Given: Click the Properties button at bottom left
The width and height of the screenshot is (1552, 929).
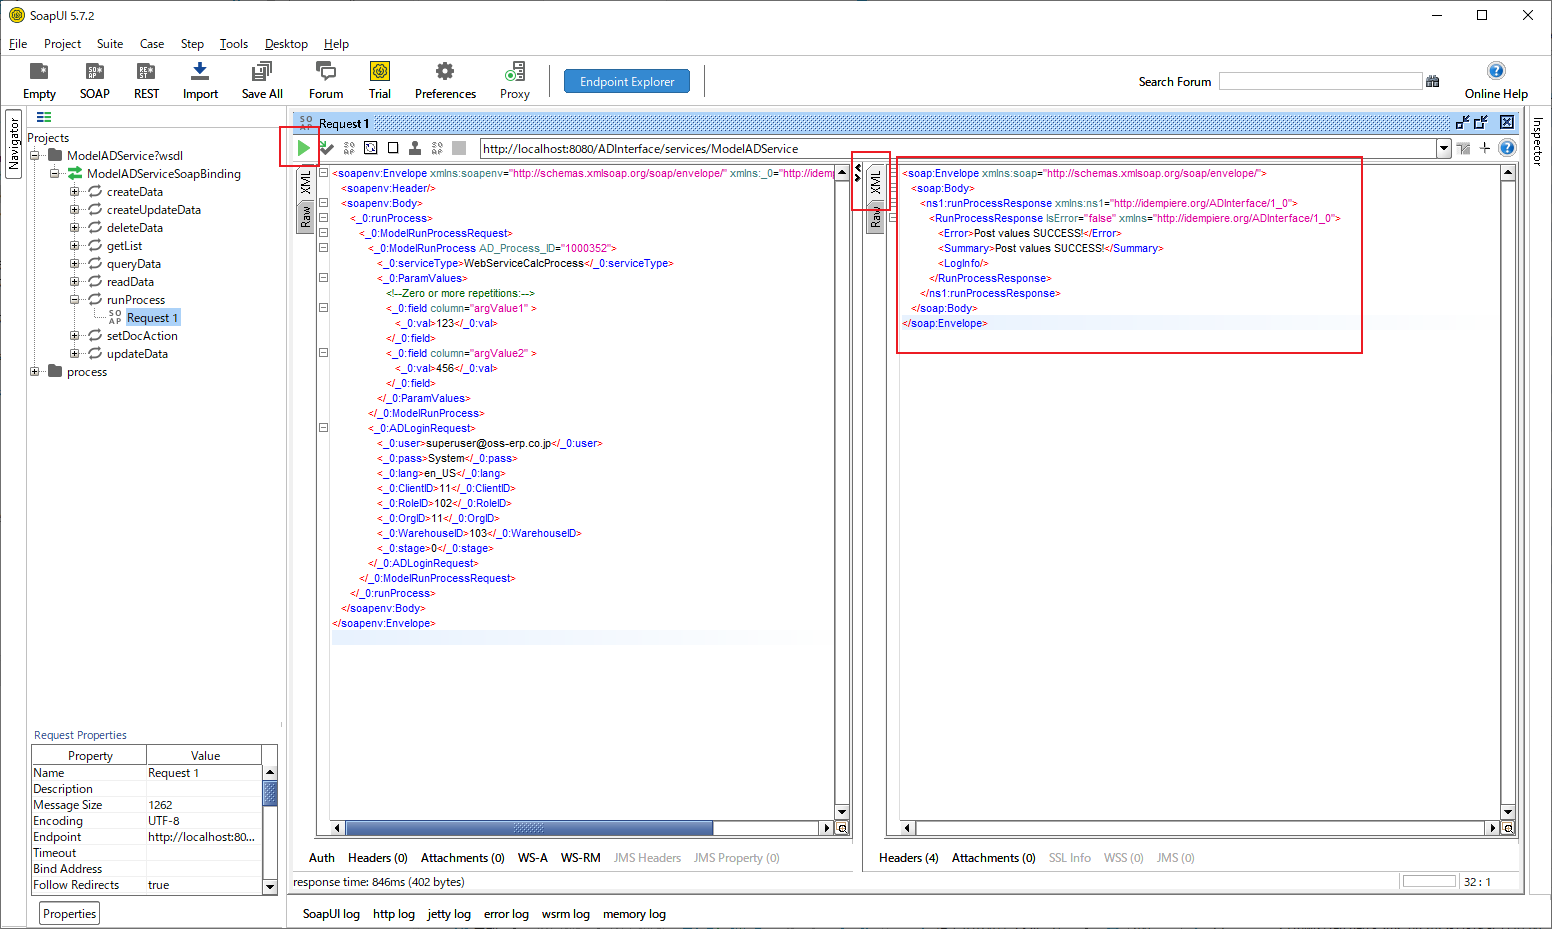Looking at the screenshot, I should point(70,914).
